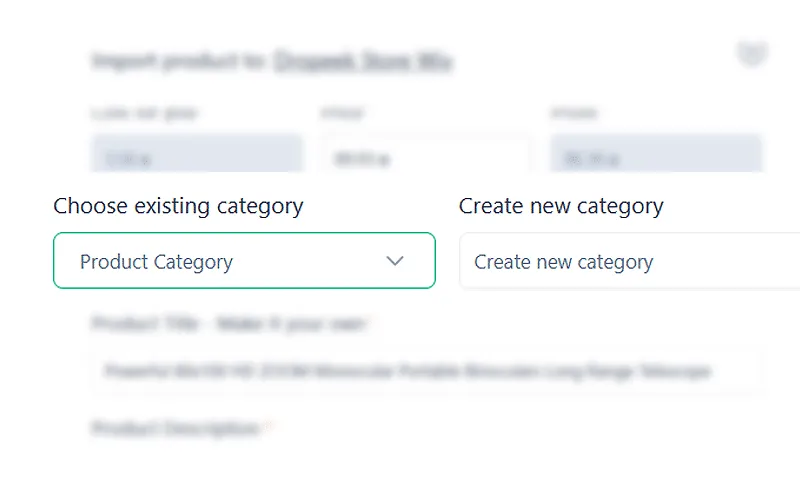Click the blurred right price field
This screenshot has width=800, height=480.
[x=656, y=157]
